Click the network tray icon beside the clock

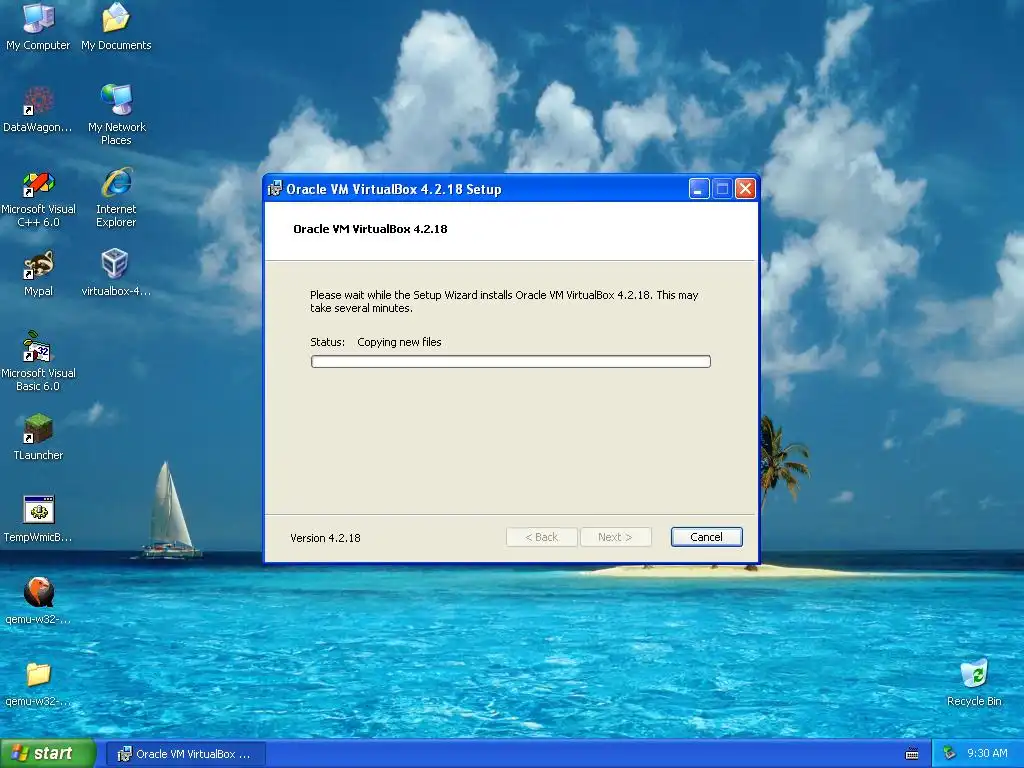click(949, 754)
